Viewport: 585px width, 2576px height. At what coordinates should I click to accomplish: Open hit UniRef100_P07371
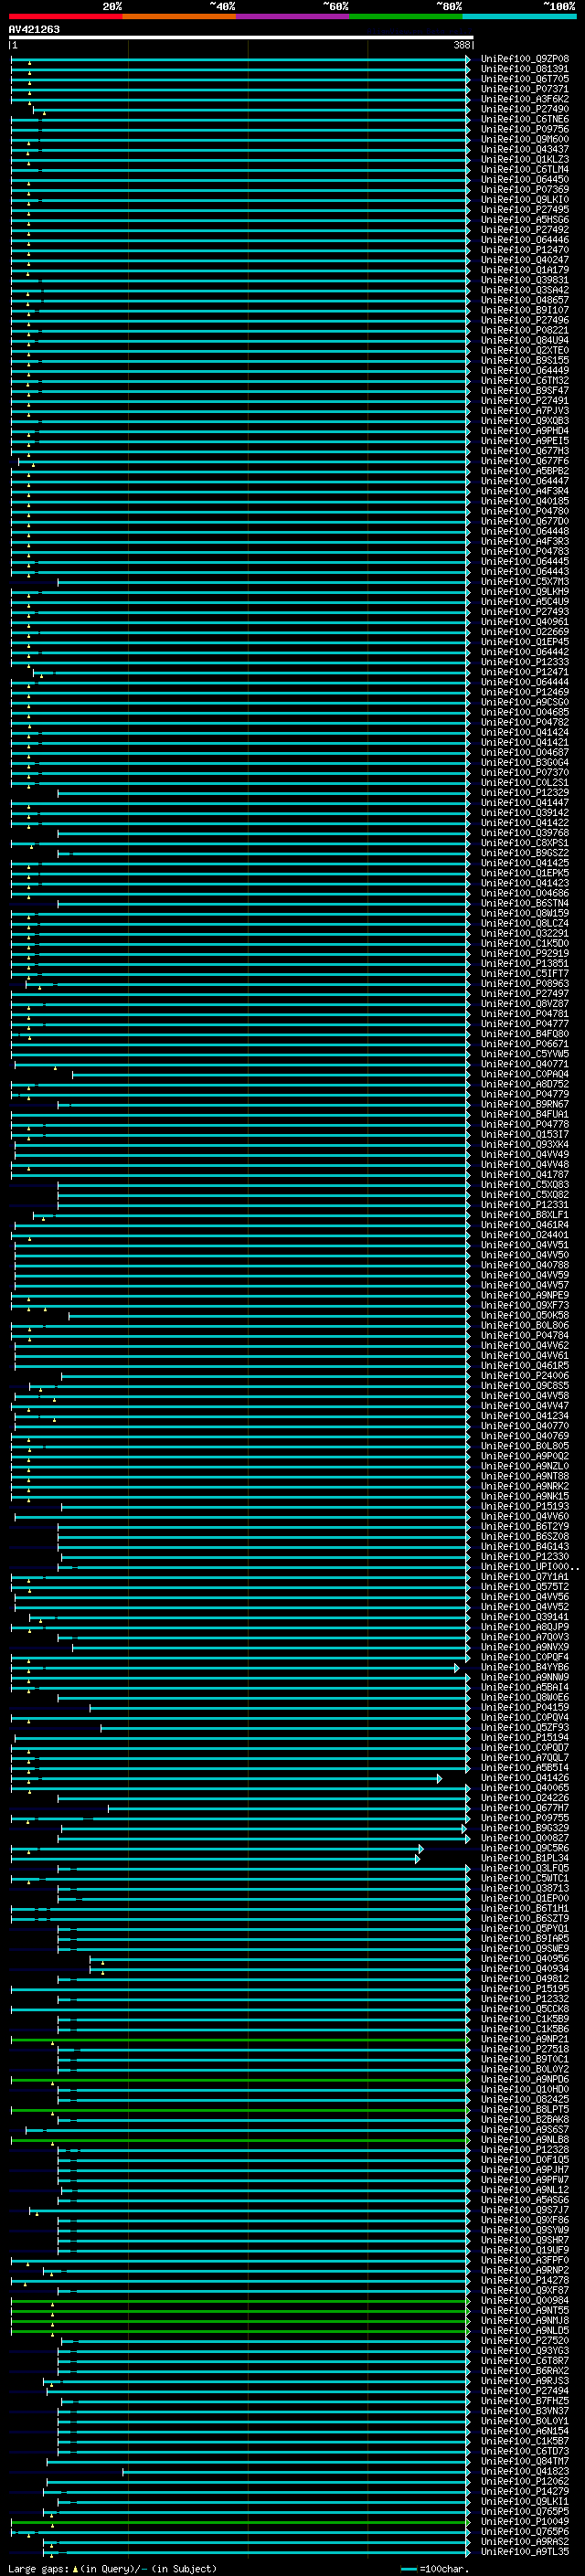click(x=524, y=89)
